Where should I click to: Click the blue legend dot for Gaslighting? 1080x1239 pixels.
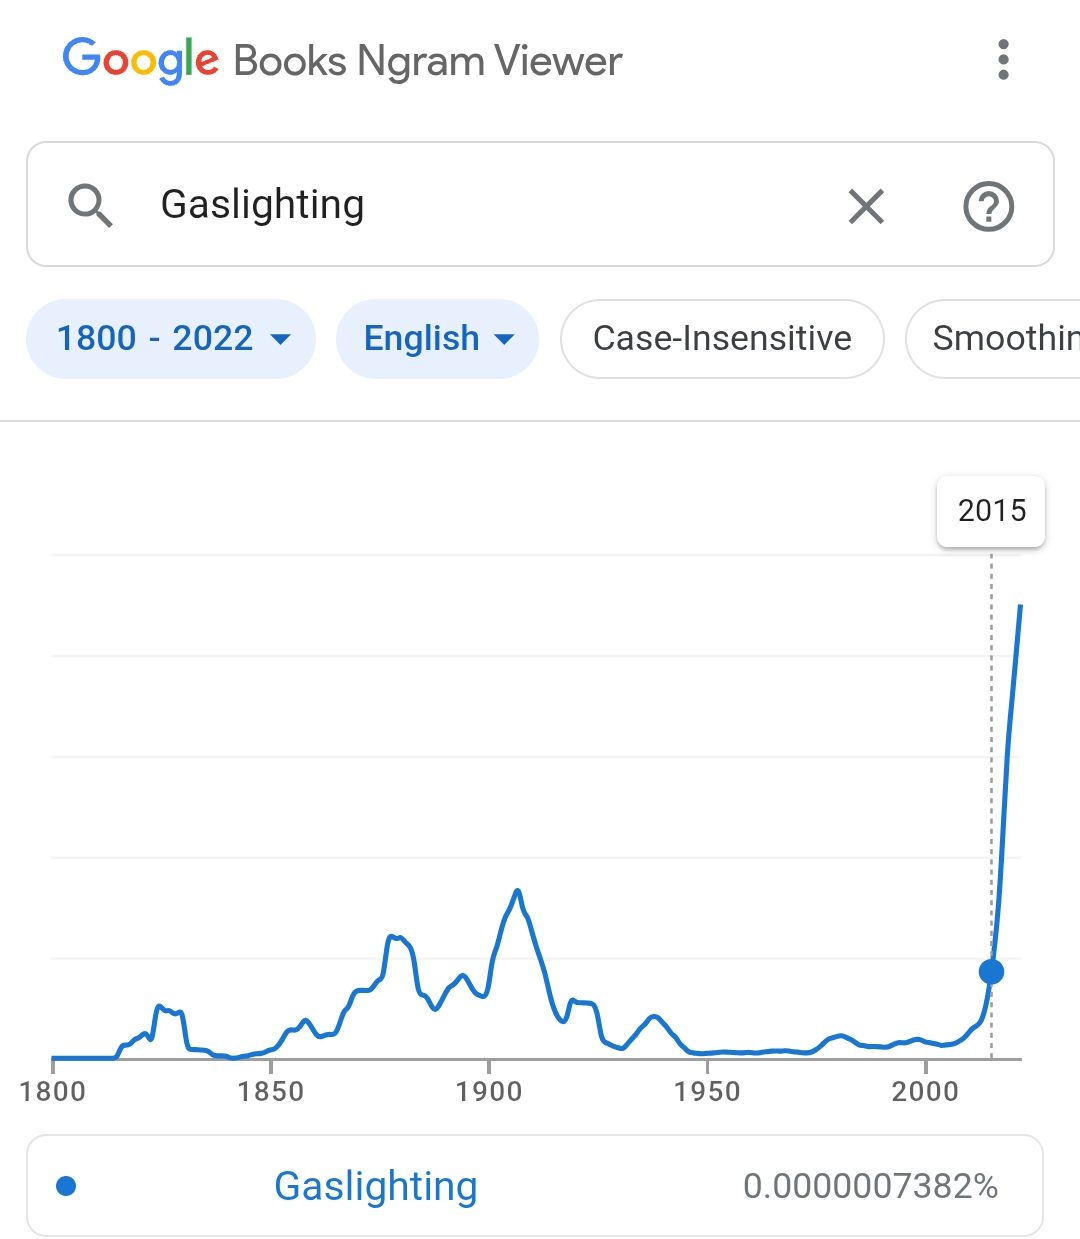click(x=67, y=1186)
